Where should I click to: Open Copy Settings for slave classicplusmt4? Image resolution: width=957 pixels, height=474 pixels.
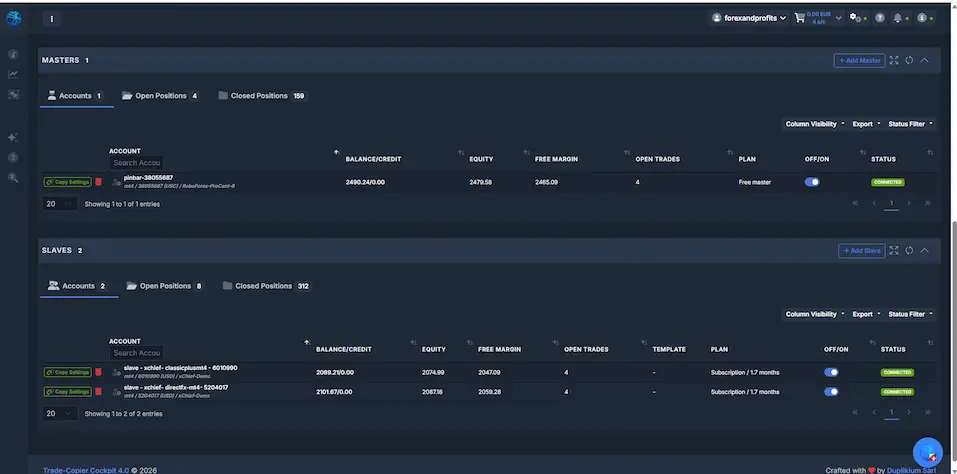[67, 372]
